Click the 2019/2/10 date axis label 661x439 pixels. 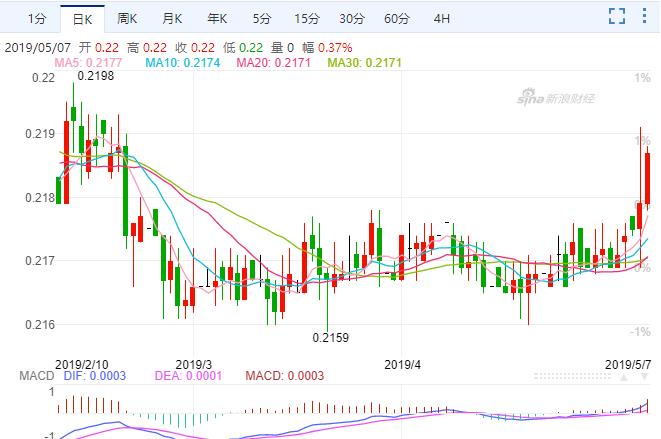click(x=82, y=364)
